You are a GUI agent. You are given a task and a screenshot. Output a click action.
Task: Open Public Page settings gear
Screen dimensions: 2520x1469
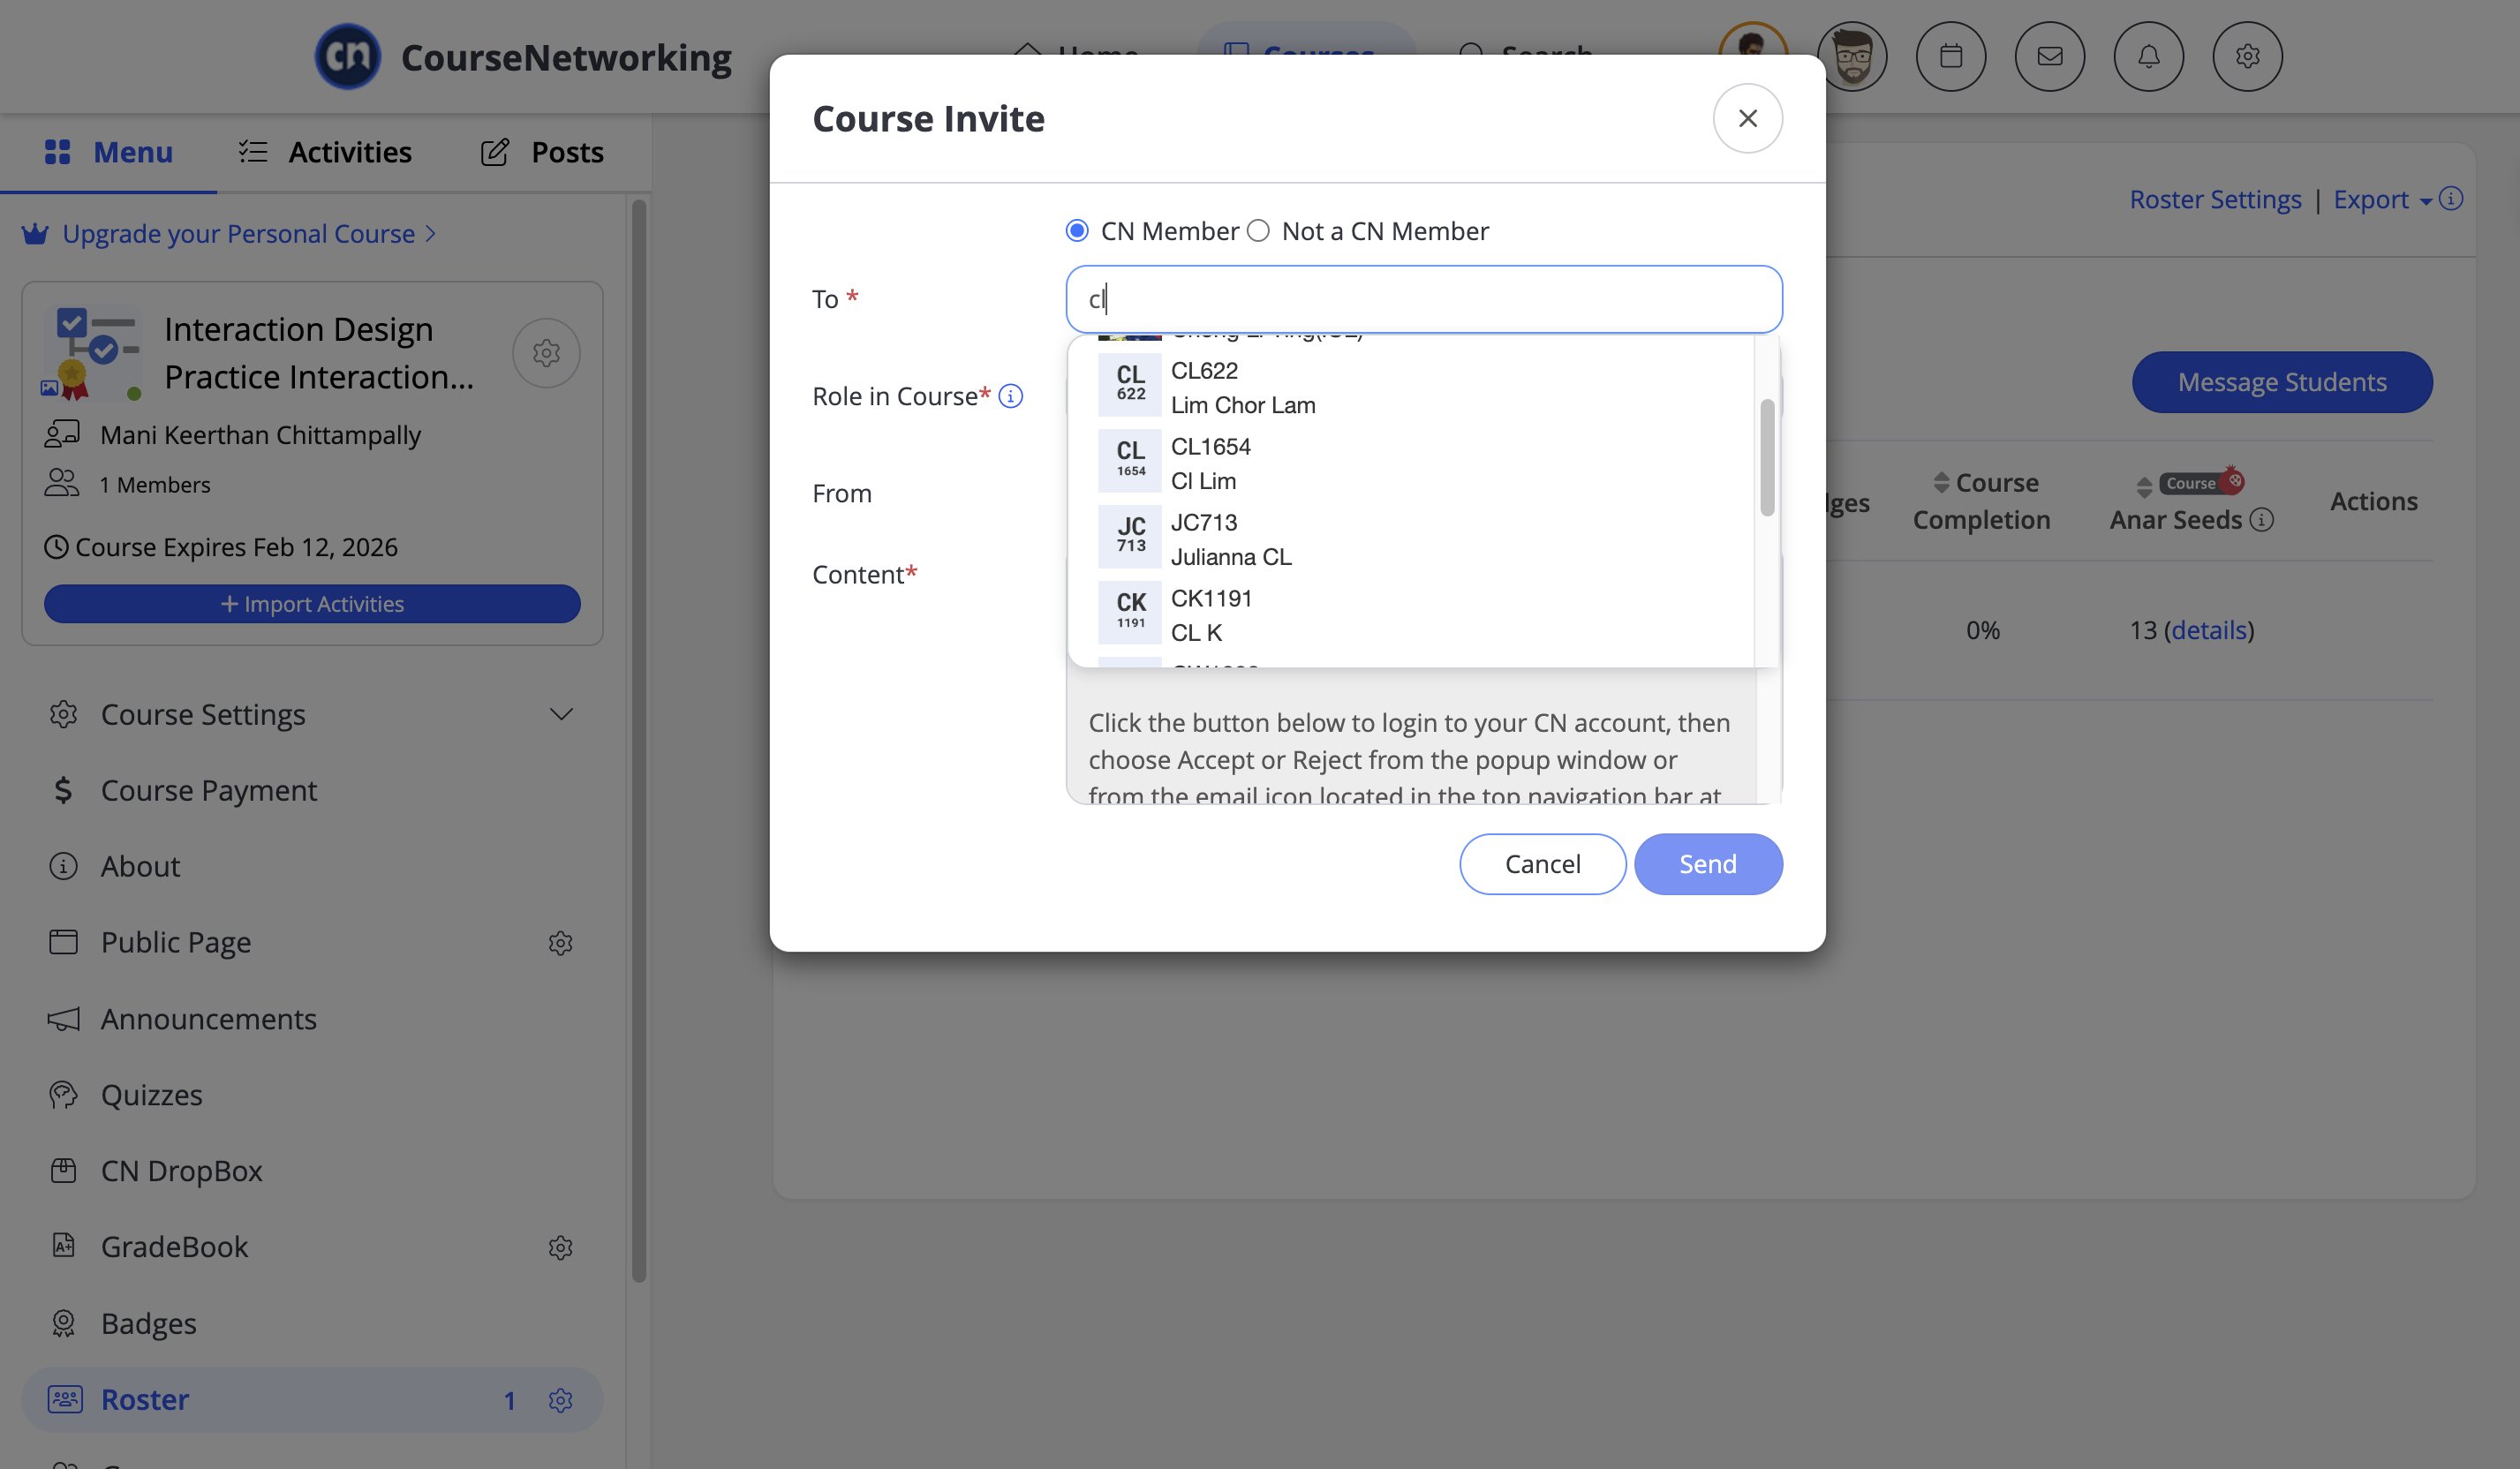[560, 943]
